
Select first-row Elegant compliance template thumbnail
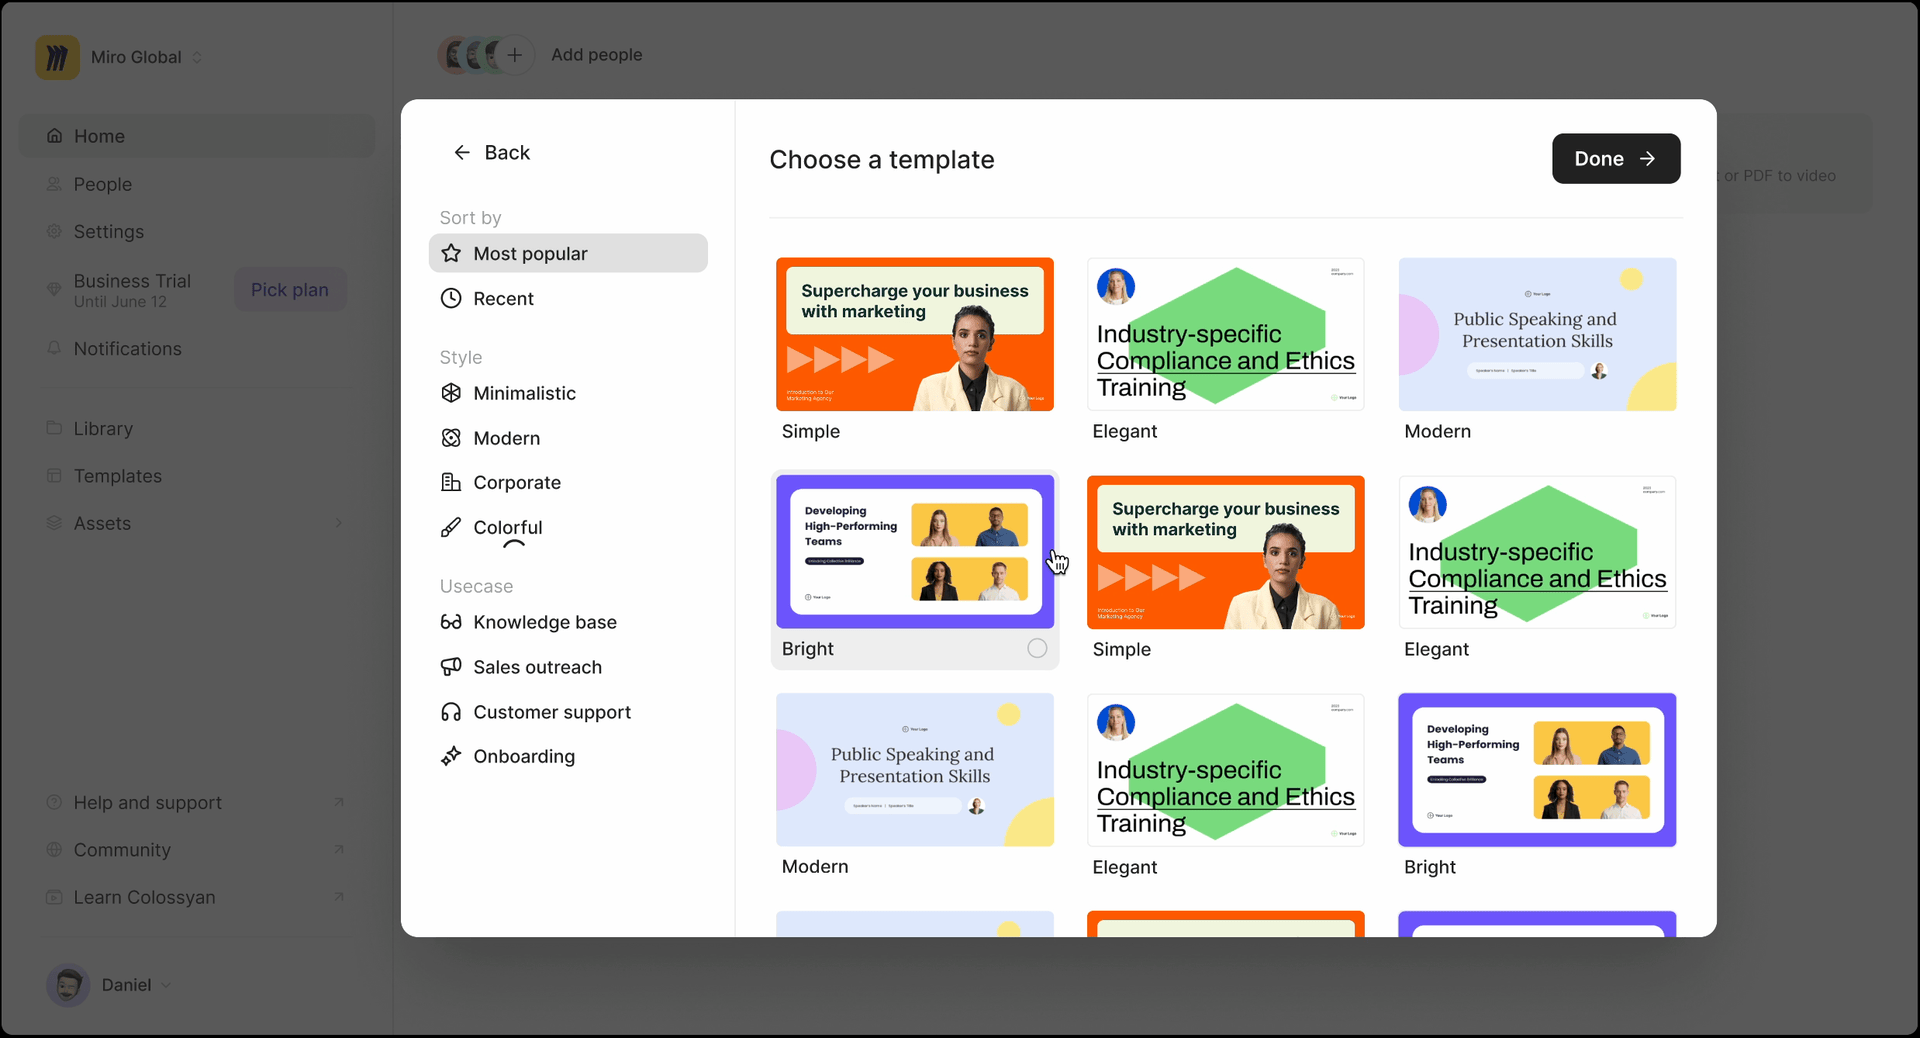1225,334
